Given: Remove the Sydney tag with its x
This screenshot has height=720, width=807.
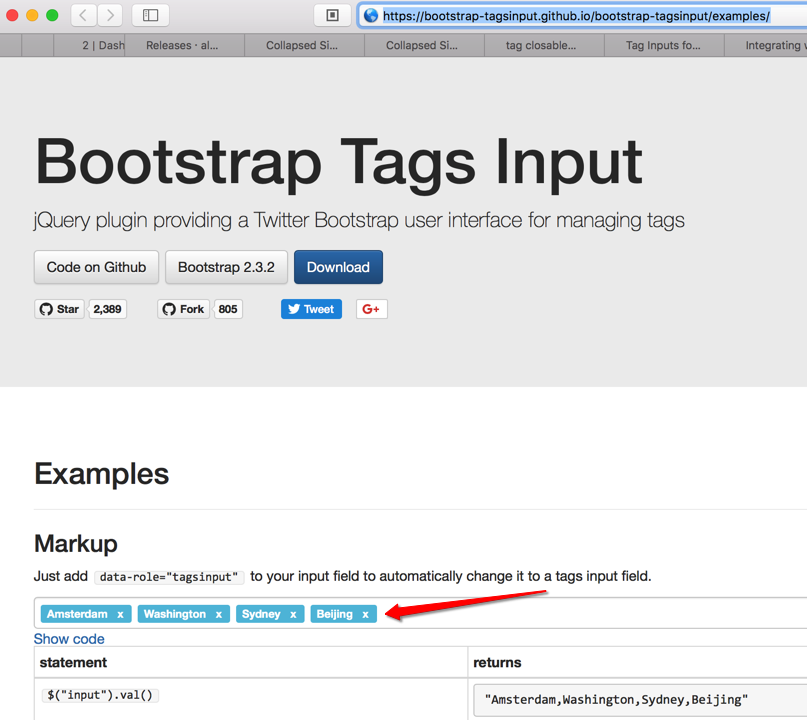Looking at the screenshot, I should pos(293,614).
